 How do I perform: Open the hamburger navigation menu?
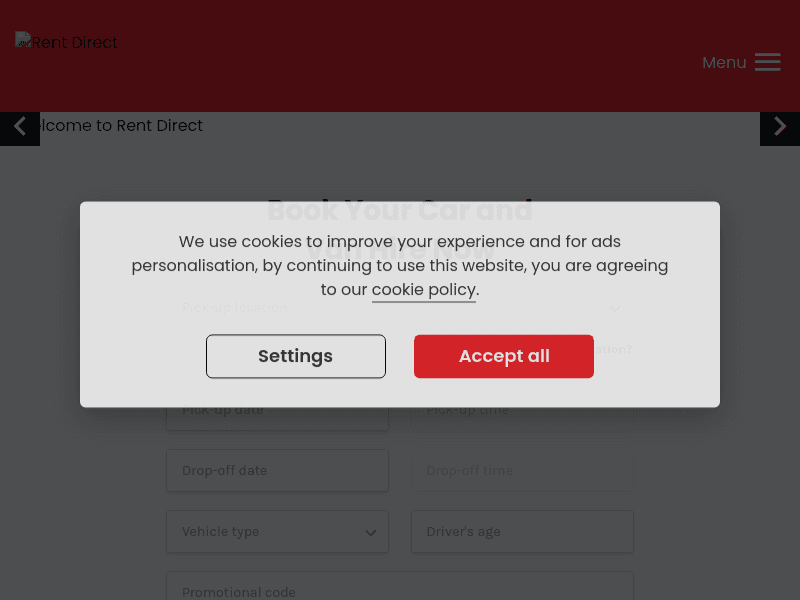[x=768, y=62]
